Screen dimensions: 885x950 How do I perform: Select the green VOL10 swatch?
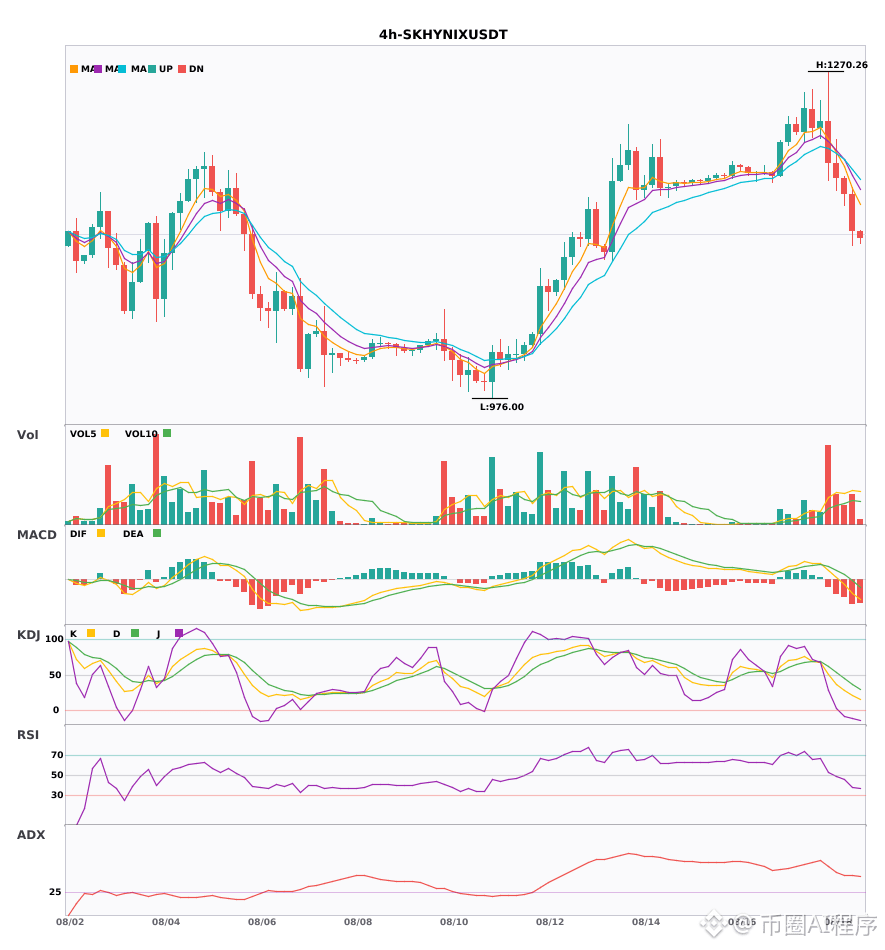click(167, 433)
